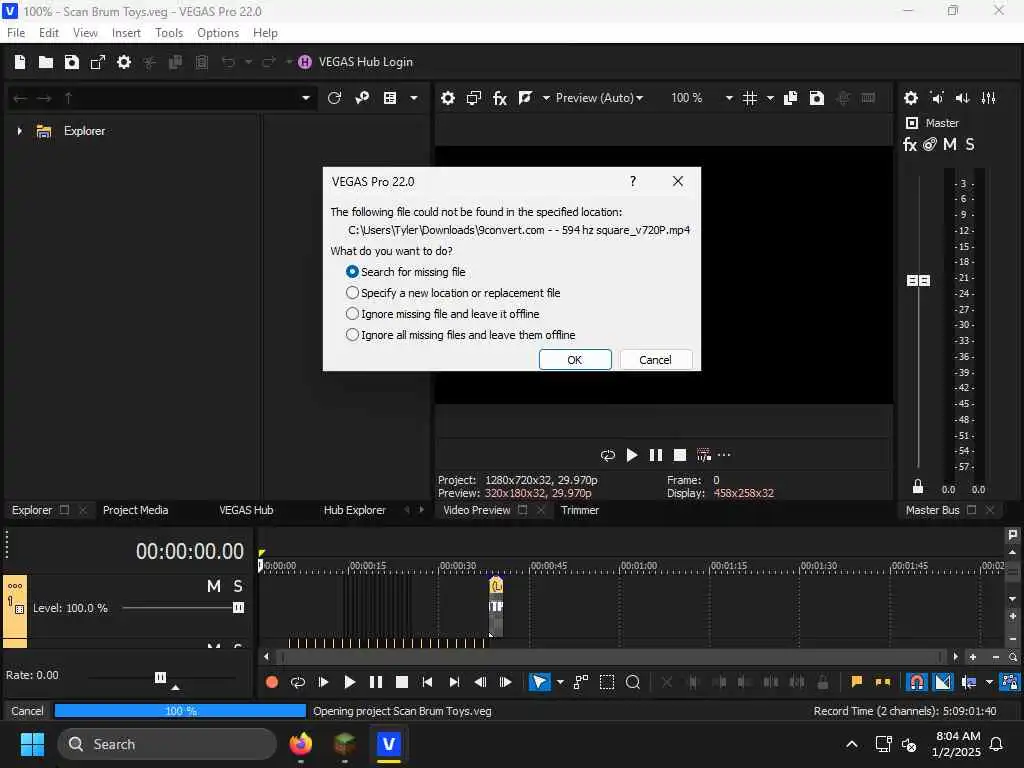Toggle external monitor preview icon
The image size is (1024, 768).
point(473,98)
